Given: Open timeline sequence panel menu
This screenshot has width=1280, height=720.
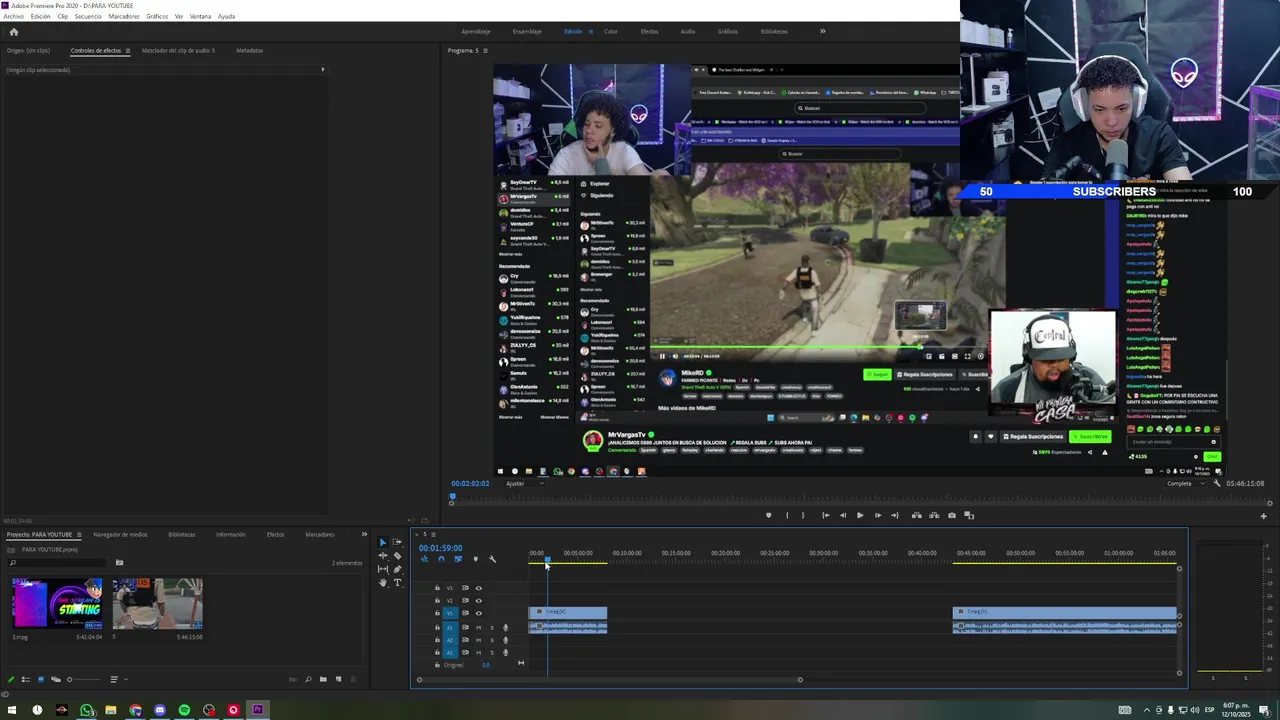Looking at the screenshot, I should tap(434, 534).
